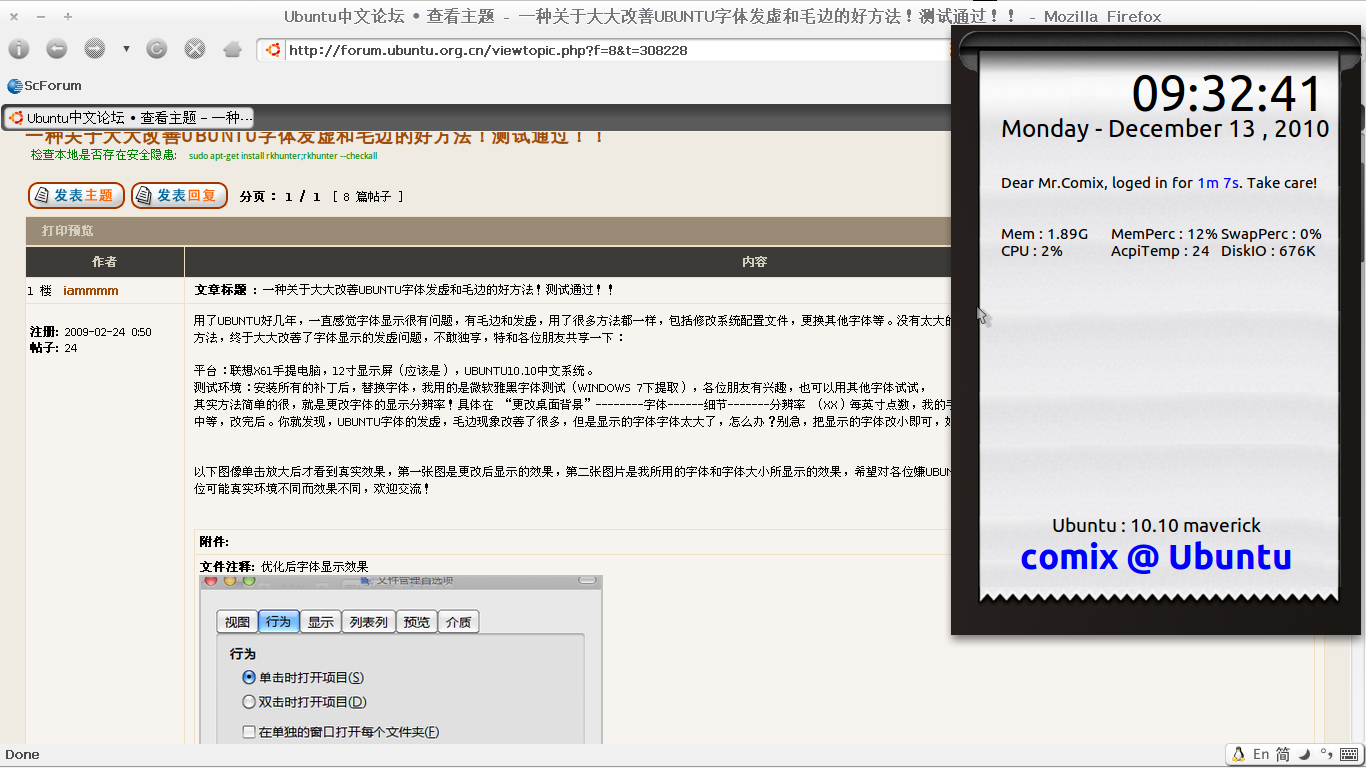Viewport: 1366px width, 768px height.
Task: Click the 8 篇帖子 pagination text
Action: (x=368, y=197)
